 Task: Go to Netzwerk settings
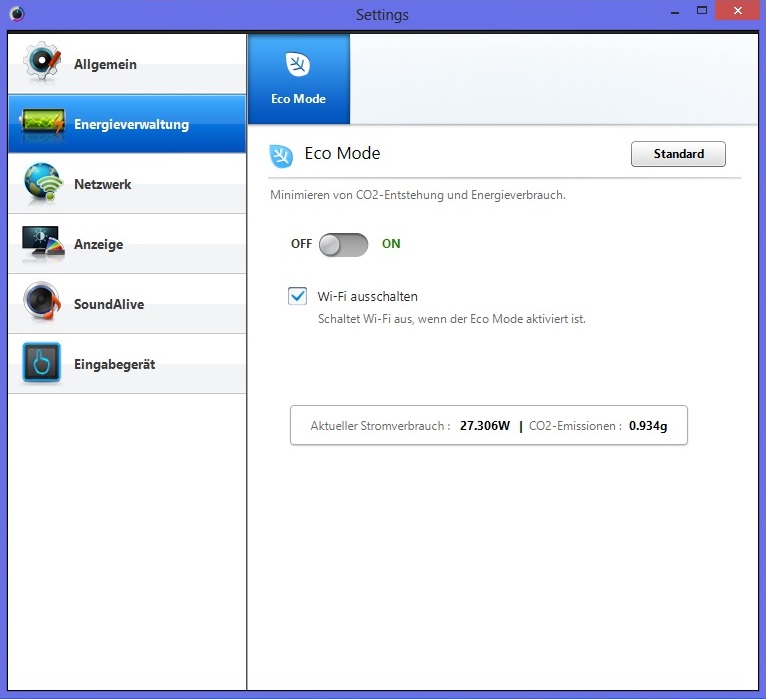[127, 184]
